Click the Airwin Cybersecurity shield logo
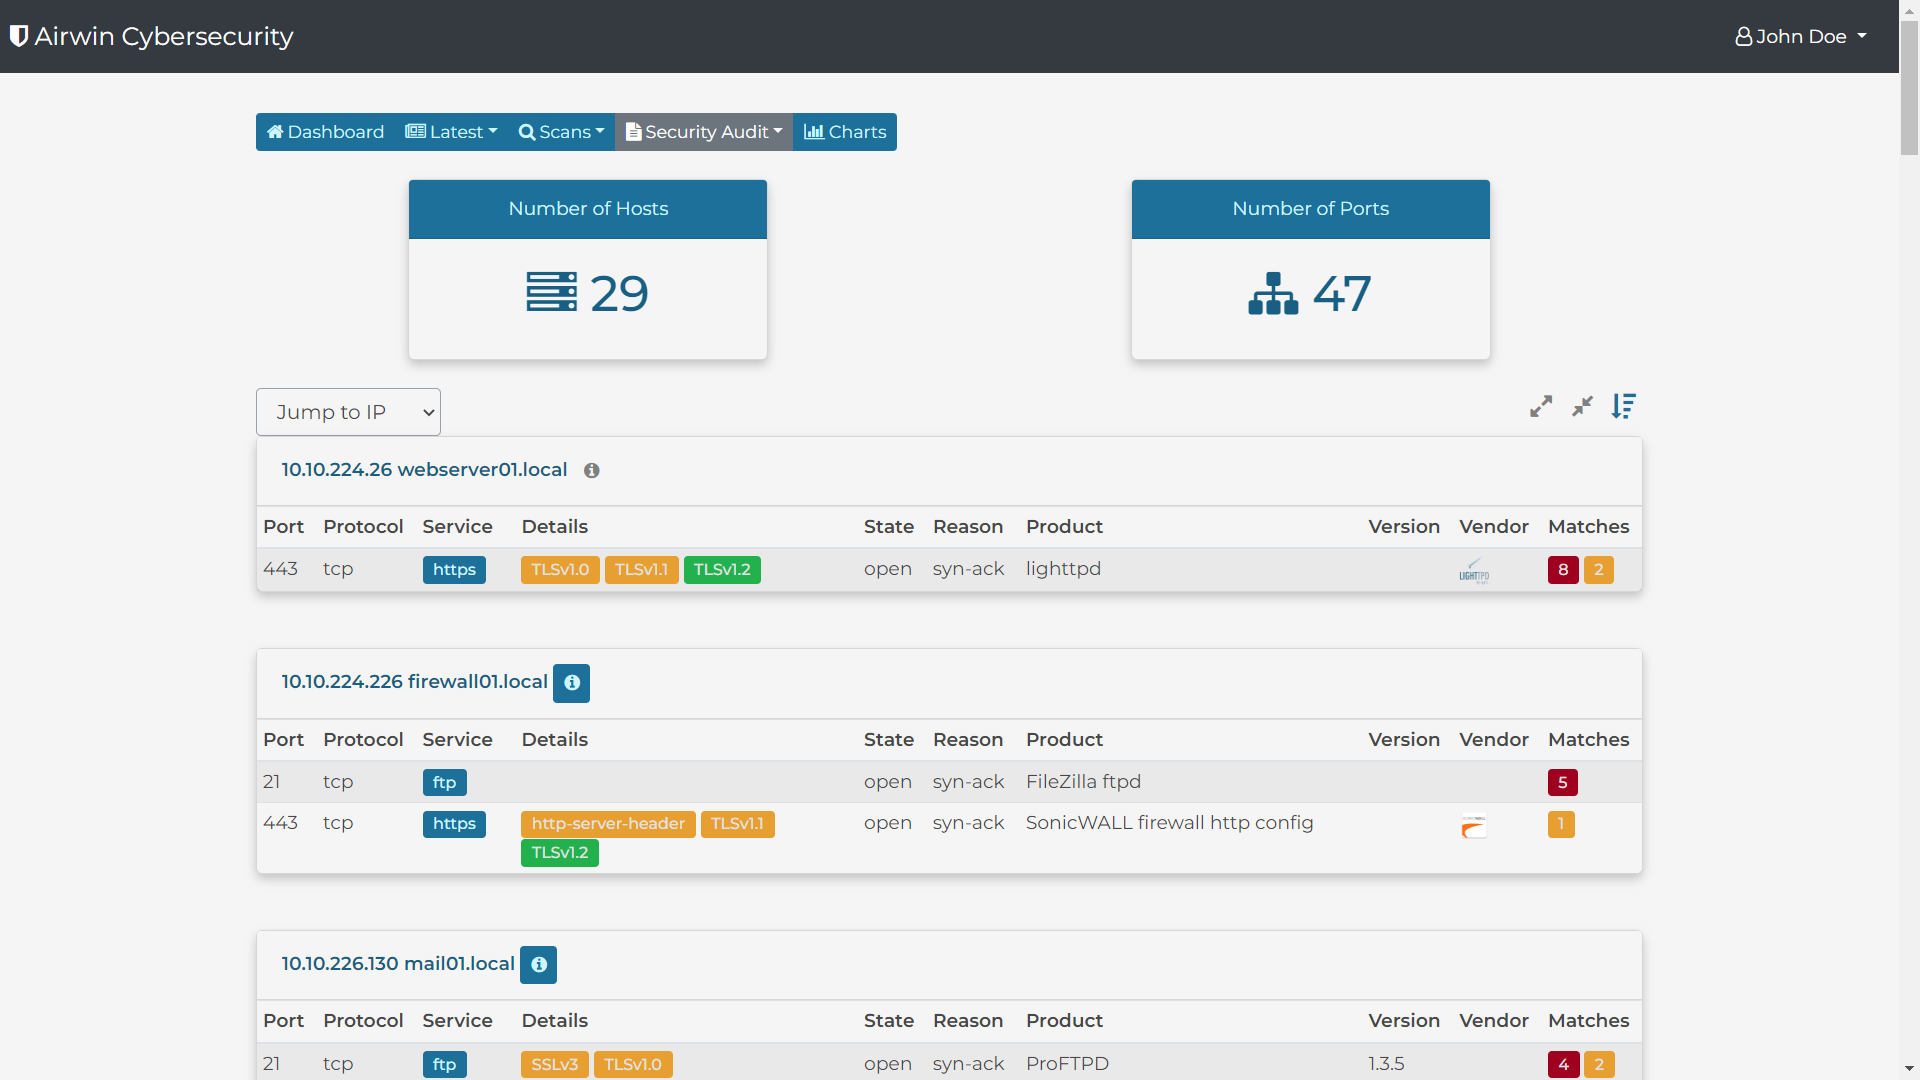The image size is (1920, 1080). pyautogui.click(x=18, y=36)
